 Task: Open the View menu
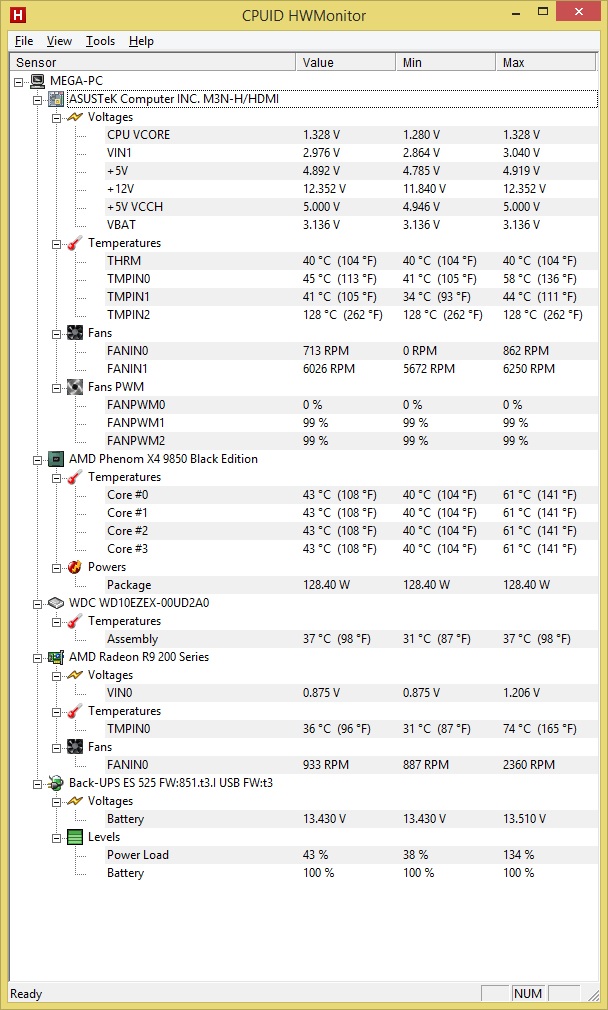tap(59, 41)
